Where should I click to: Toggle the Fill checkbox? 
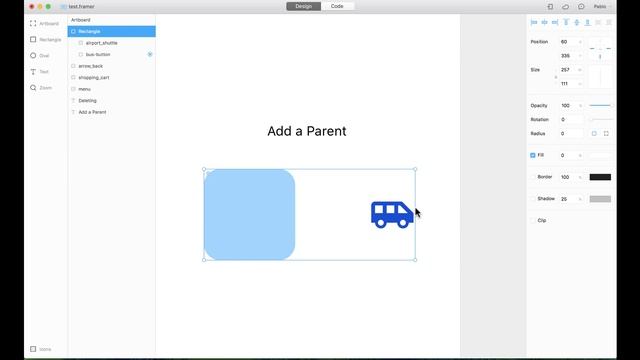(x=533, y=156)
